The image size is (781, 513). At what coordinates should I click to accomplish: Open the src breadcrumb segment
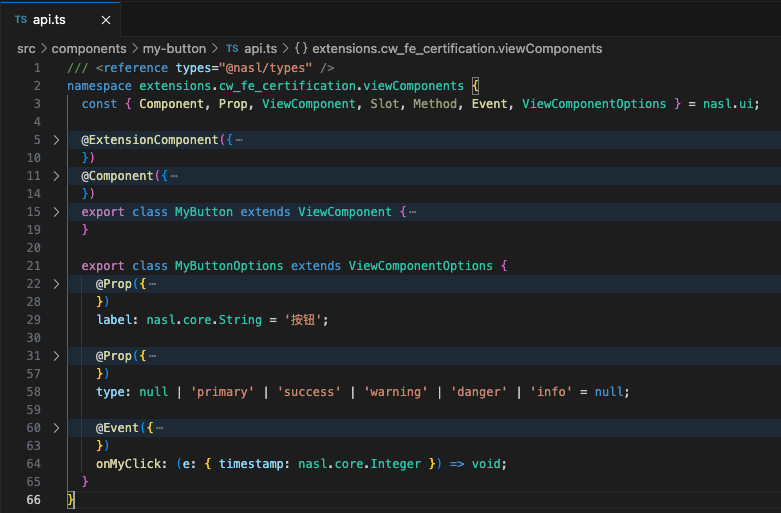27,48
